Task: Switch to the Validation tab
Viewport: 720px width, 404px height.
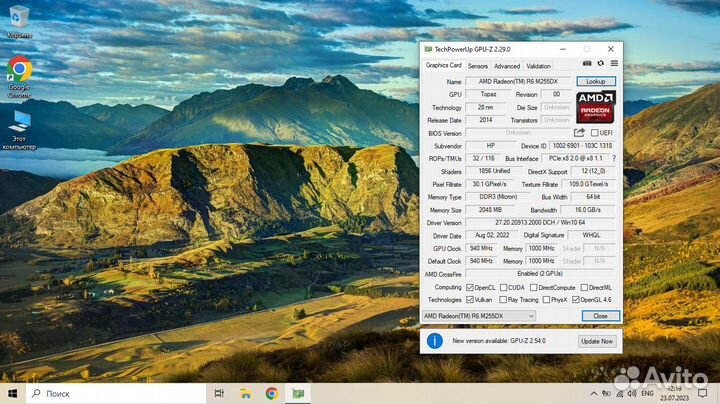Action: [x=538, y=66]
